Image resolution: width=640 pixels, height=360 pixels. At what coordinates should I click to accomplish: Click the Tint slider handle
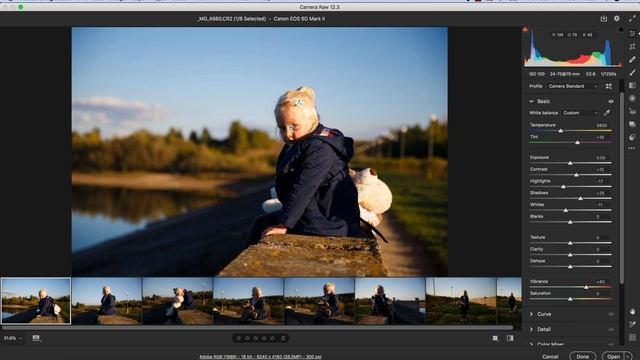click(x=577, y=142)
